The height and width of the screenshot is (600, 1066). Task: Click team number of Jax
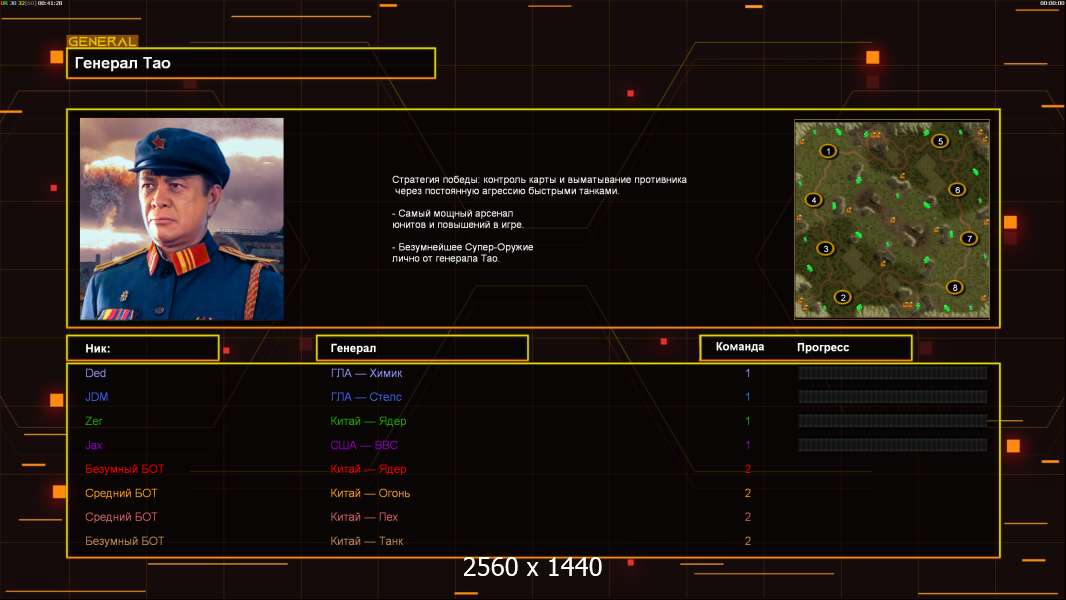(x=748, y=445)
